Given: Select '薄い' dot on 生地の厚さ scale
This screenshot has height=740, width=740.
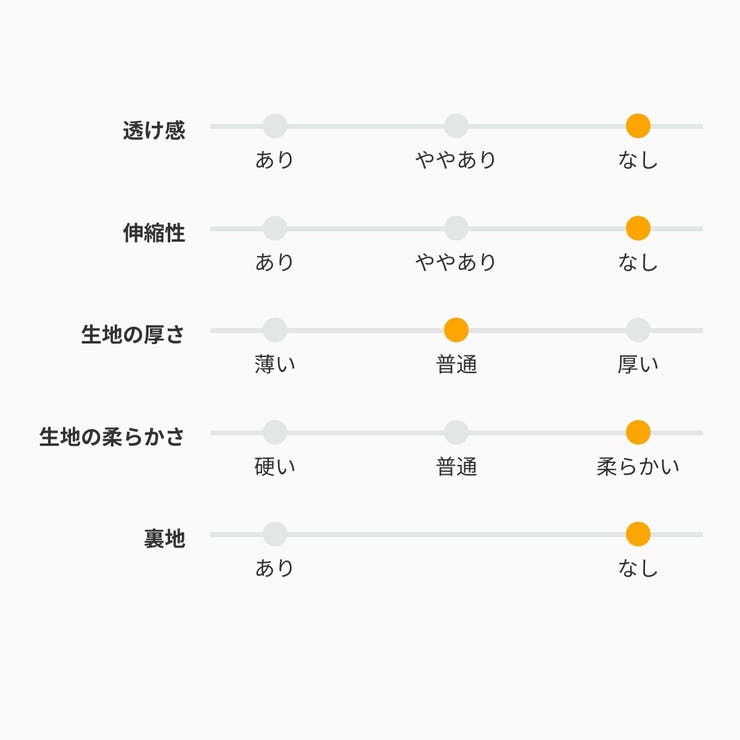Looking at the screenshot, I should (x=275, y=330).
